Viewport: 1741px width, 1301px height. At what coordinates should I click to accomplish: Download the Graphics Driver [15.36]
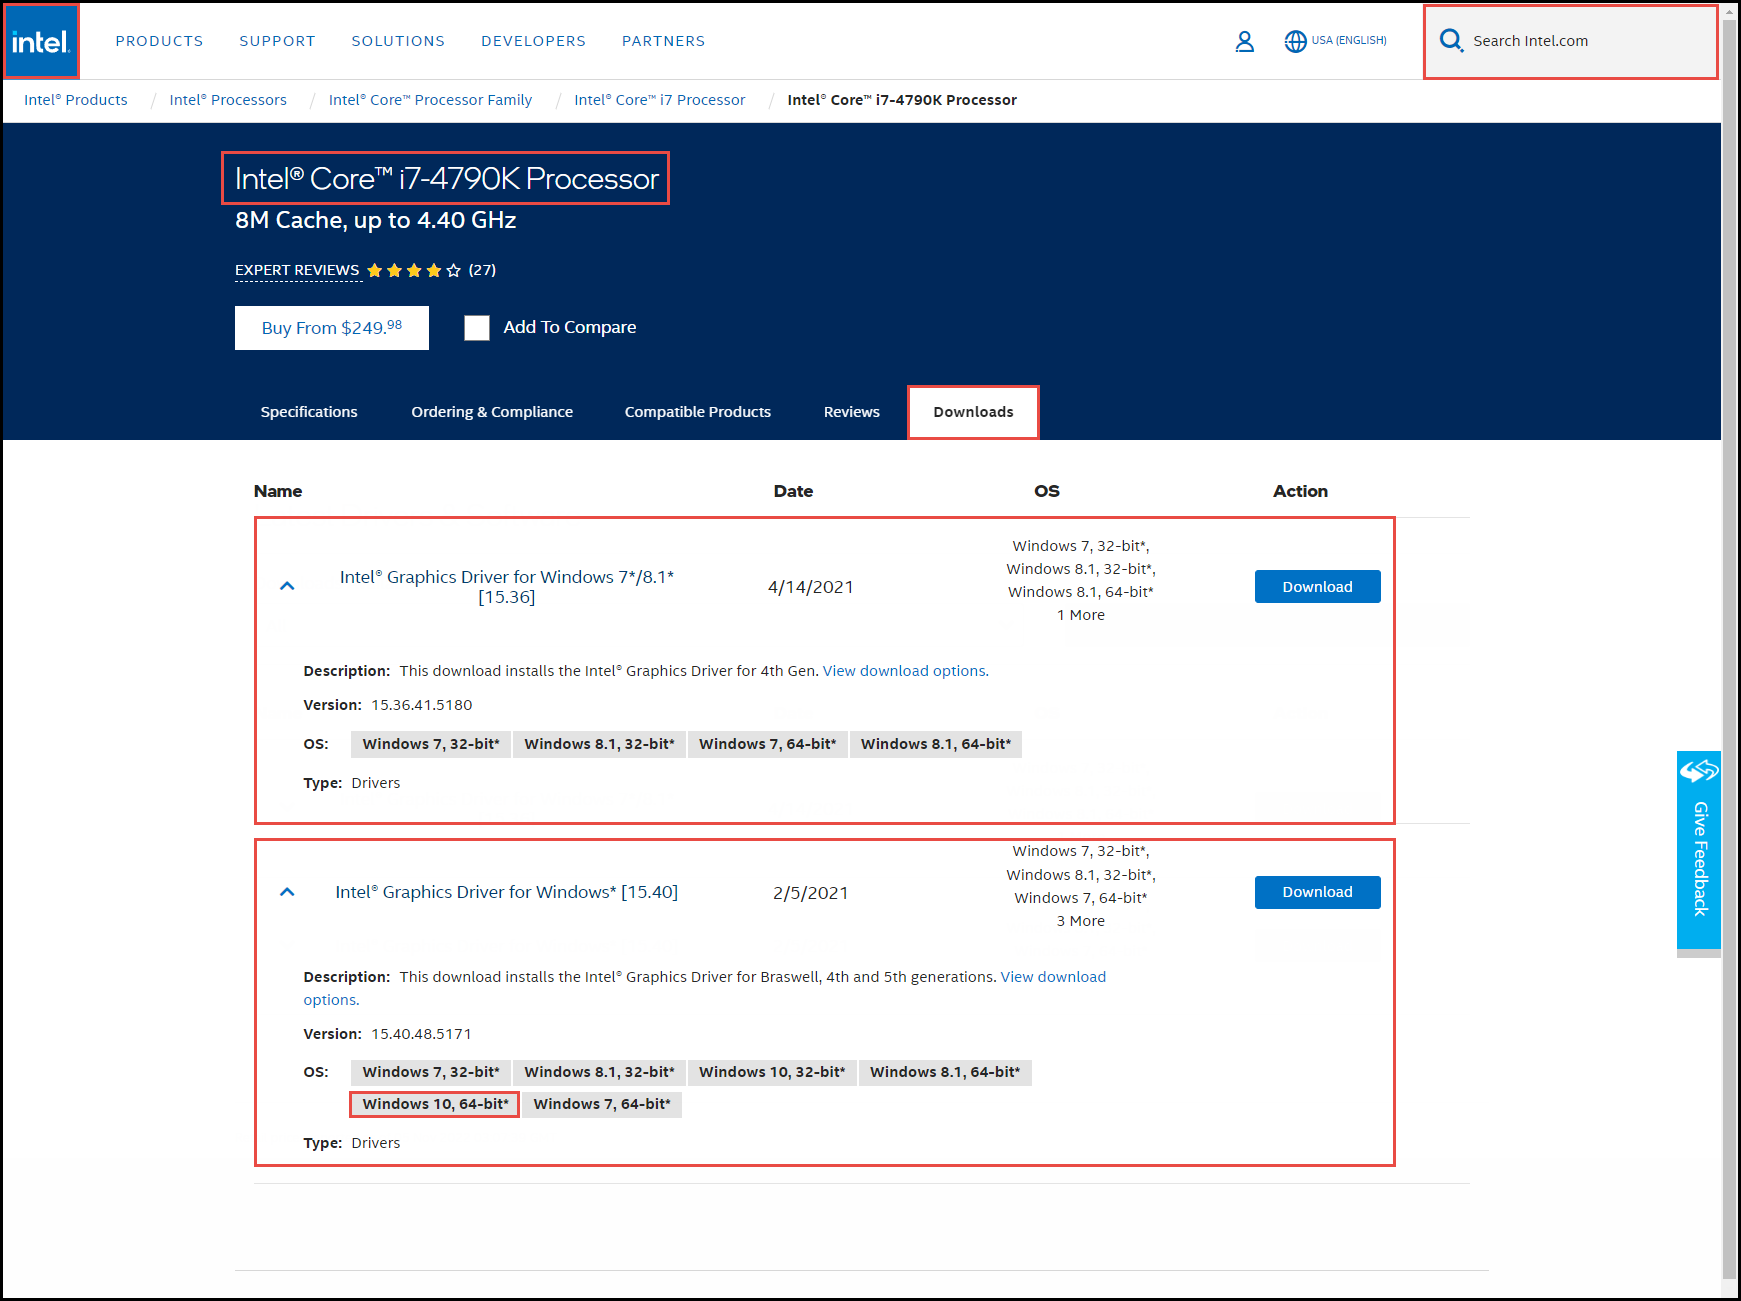pyautogui.click(x=1317, y=587)
